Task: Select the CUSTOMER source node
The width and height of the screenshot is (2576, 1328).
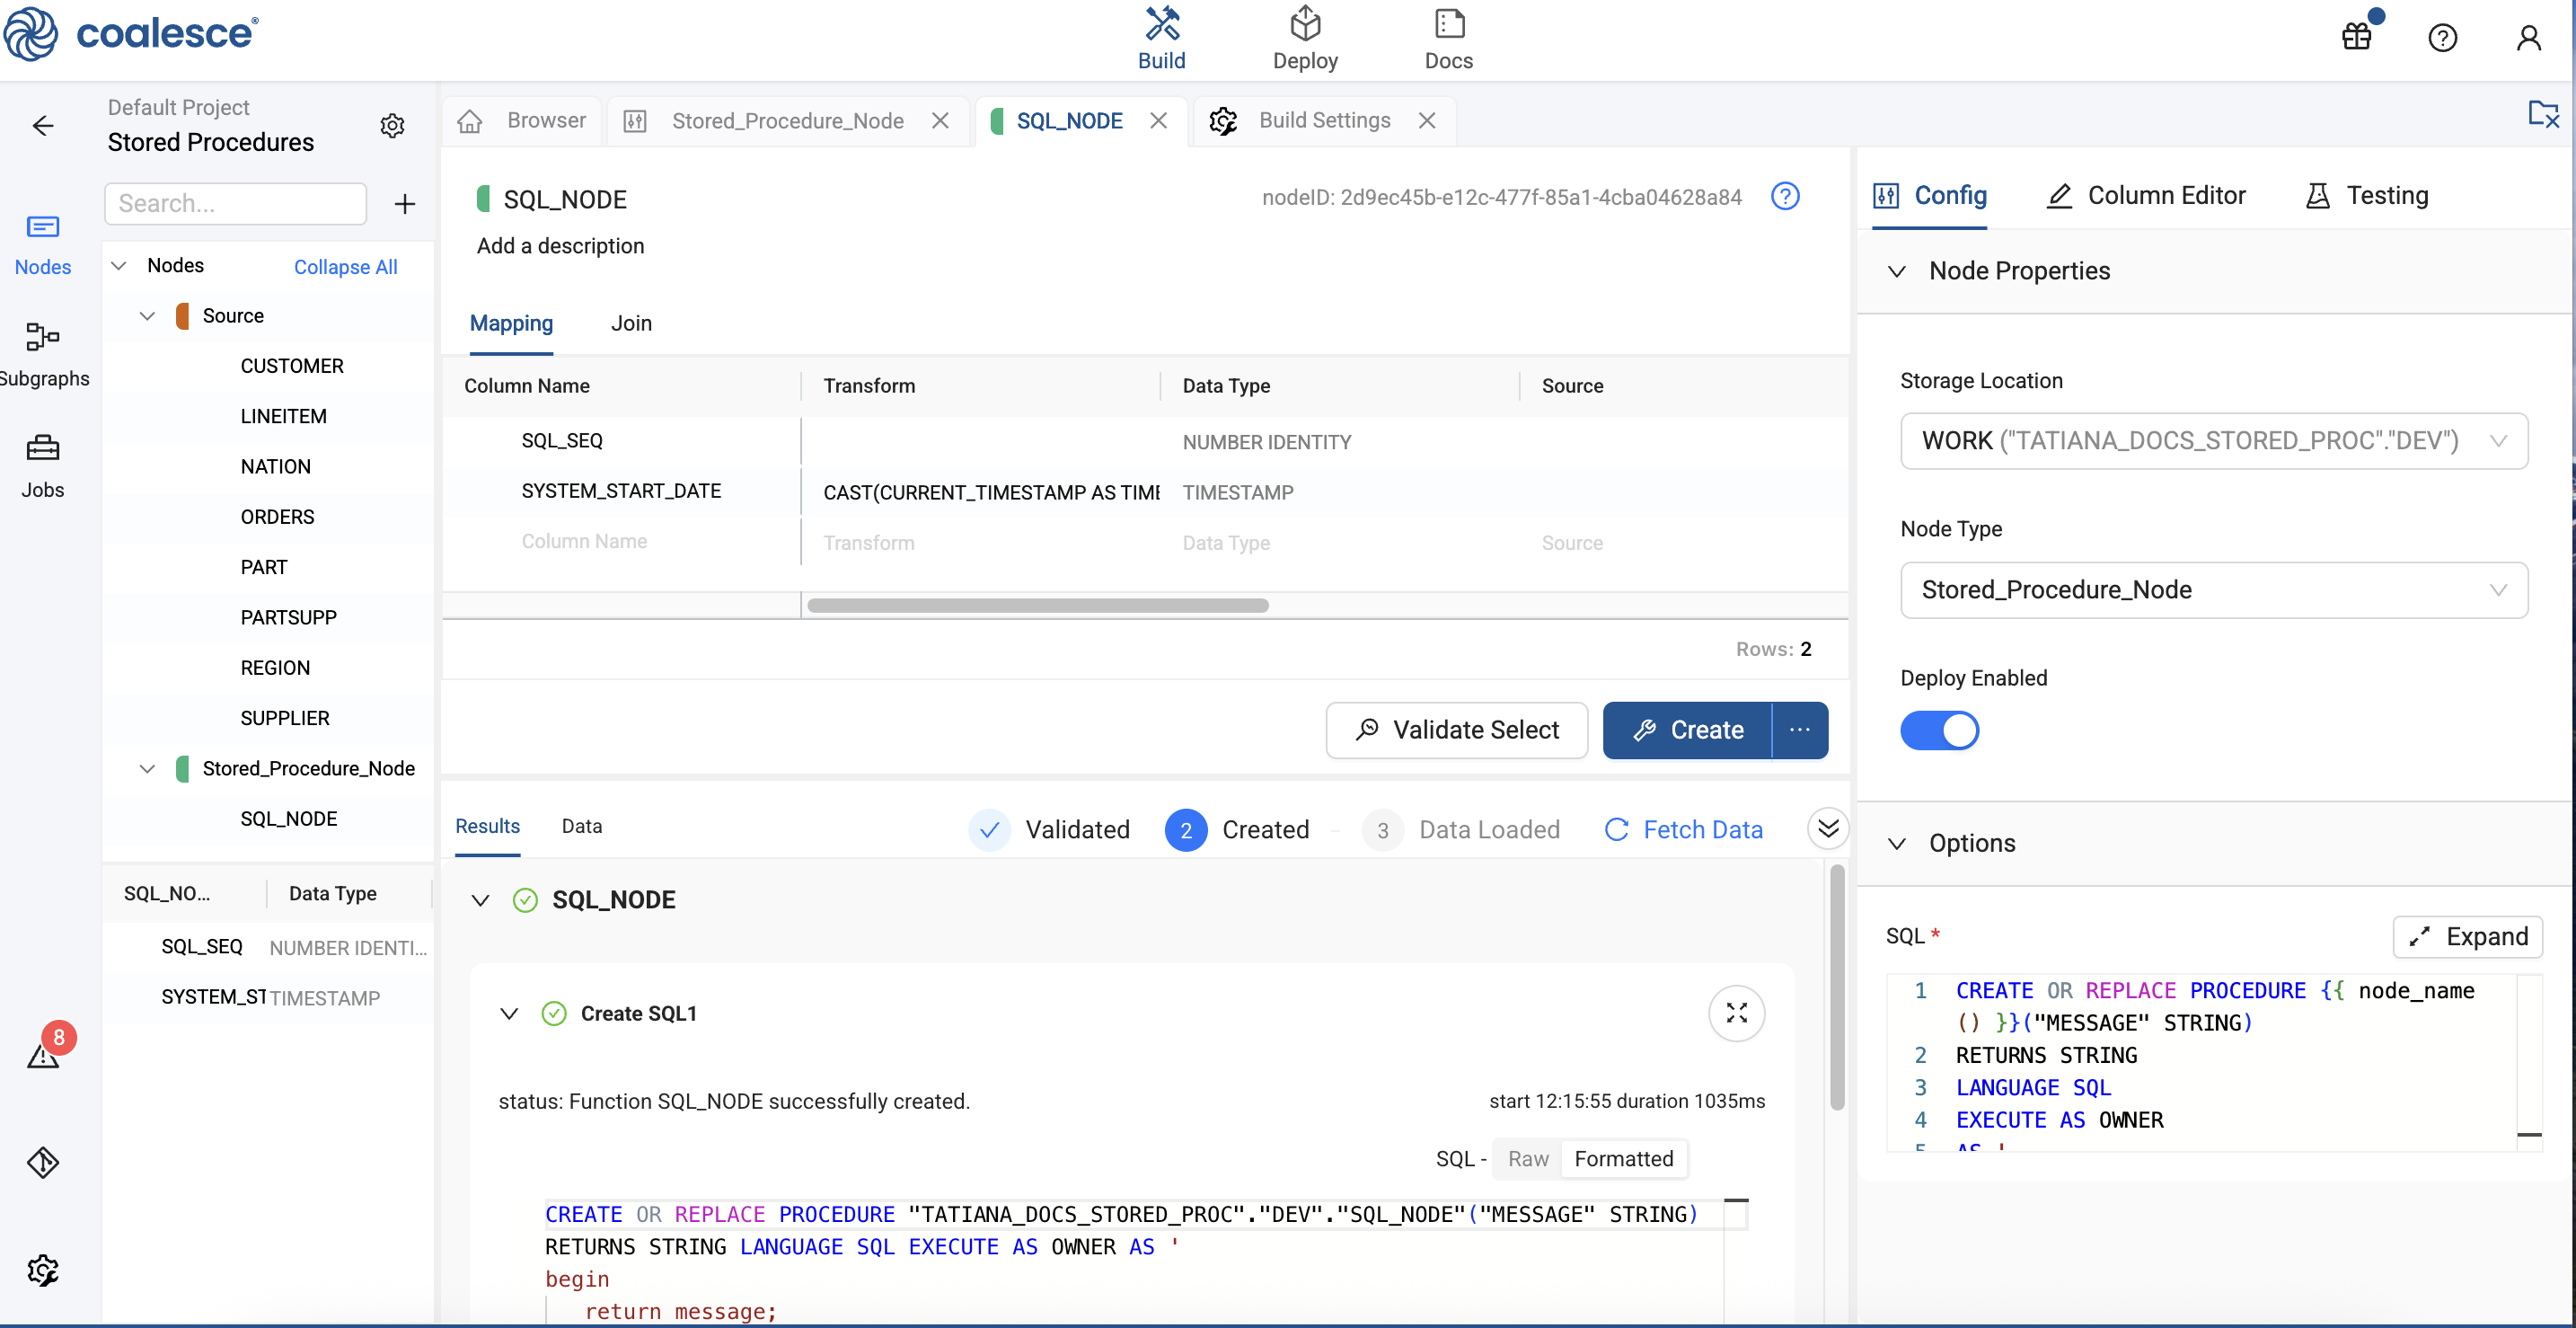Action: pyautogui.click(x=291, y=366)
